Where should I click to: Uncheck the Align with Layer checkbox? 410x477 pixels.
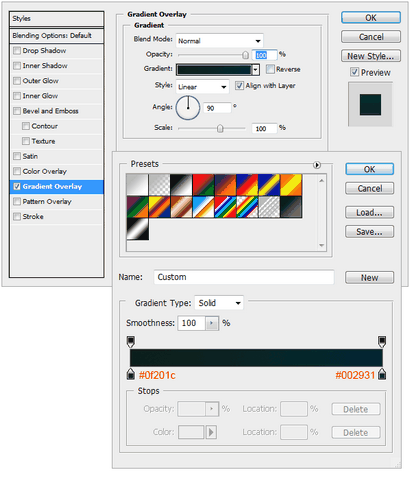point(239,86)
